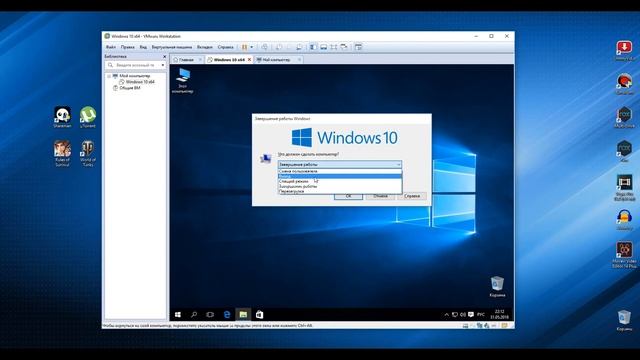Image resolution: width=640 pixels, height=360 pixels.
Task: Open File Explorer on guest taskbar
Action: pos(243,315)
